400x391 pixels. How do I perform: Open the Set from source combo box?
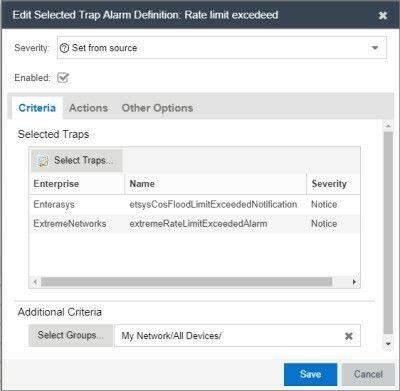coord(222,48)
